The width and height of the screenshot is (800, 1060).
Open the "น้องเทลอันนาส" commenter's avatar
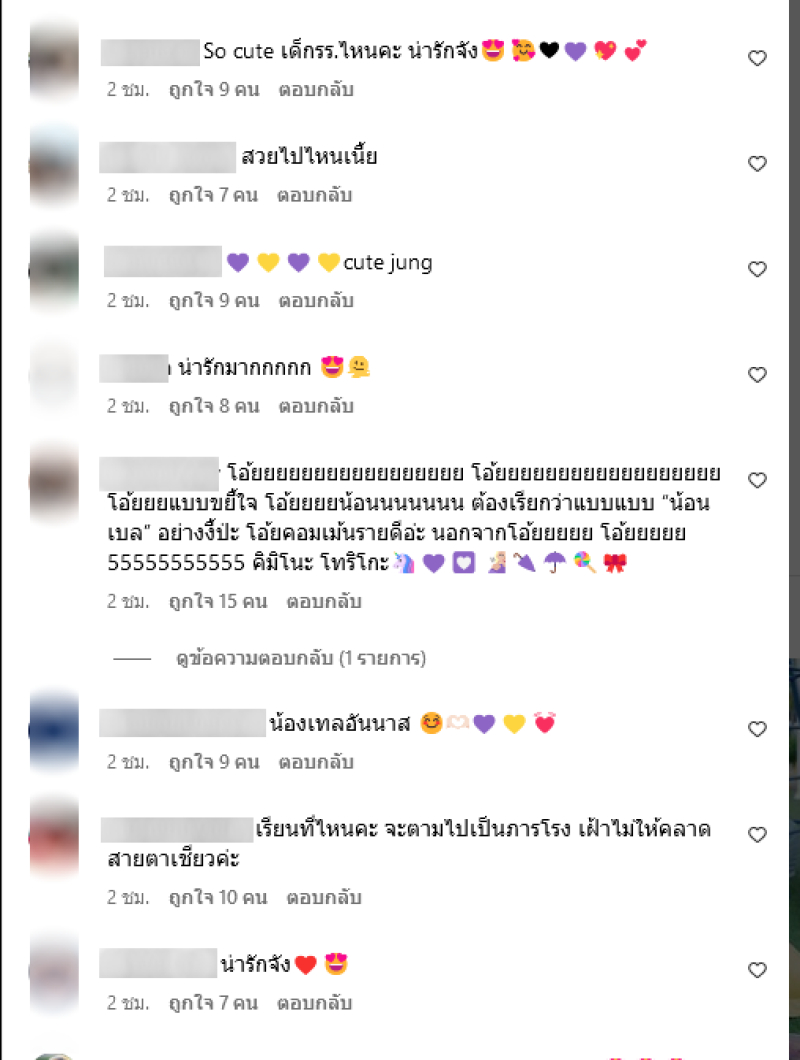(x=54, y=731)
